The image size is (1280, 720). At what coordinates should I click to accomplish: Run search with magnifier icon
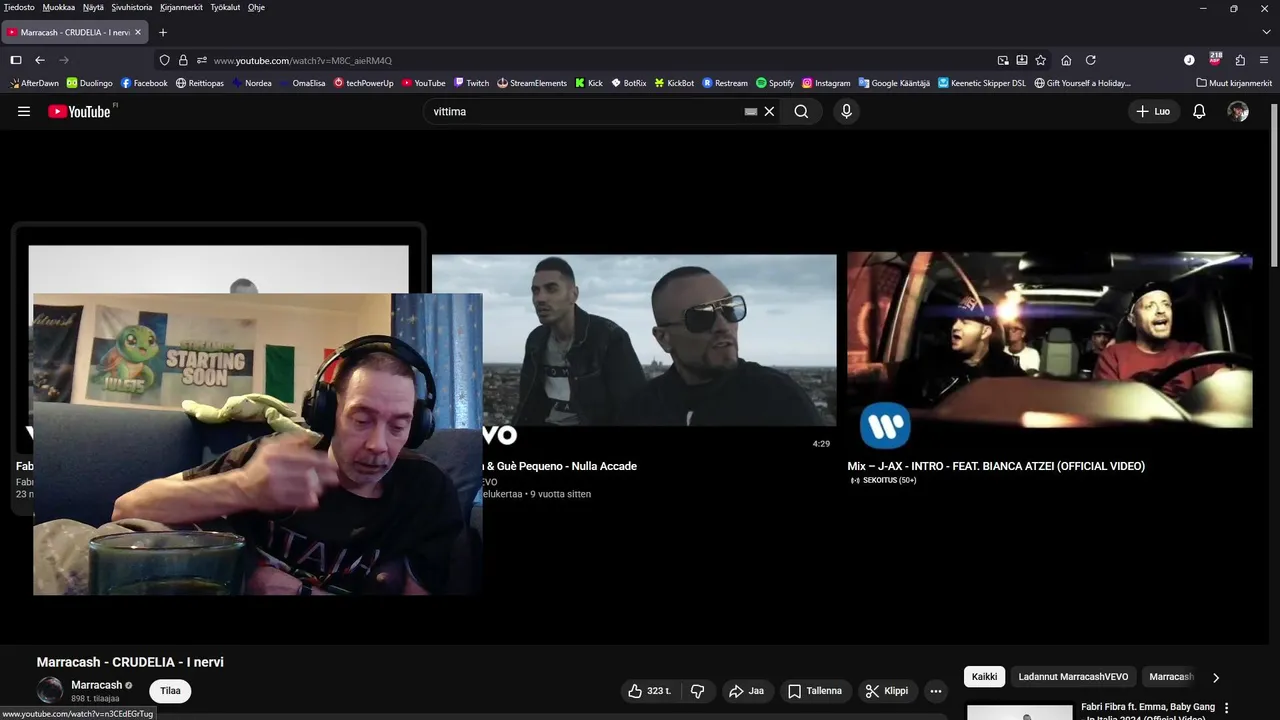[x=801, y=111]
